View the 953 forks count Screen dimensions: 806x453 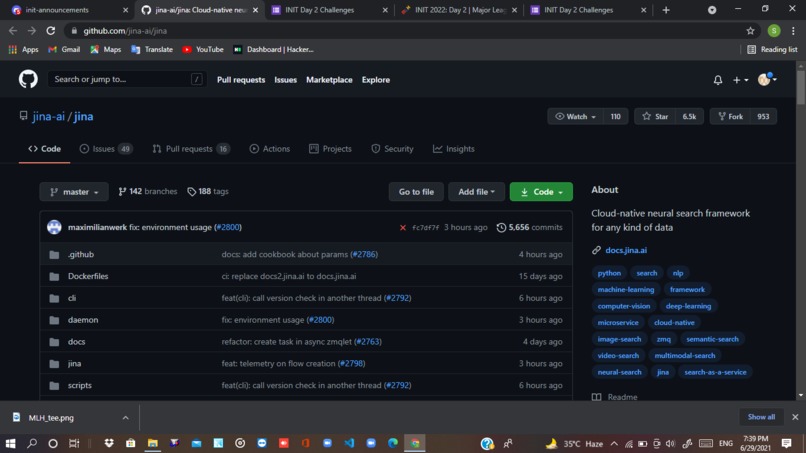763,117
